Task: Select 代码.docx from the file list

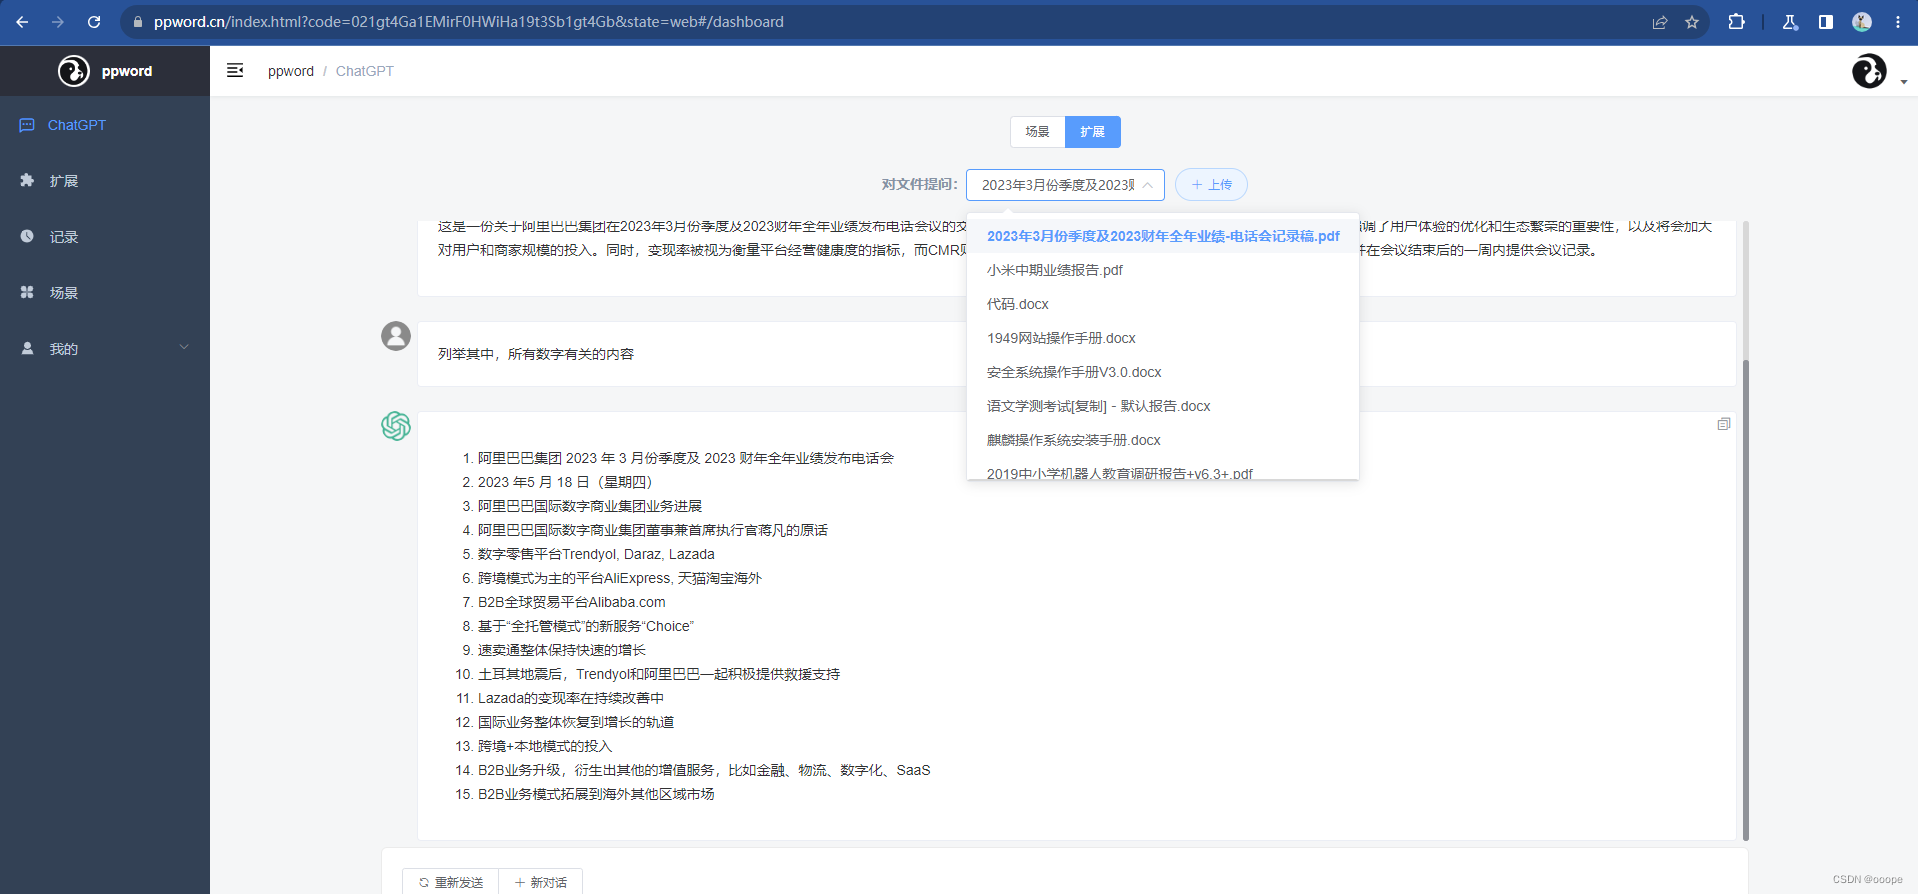Action: [x=1163, y=304]
